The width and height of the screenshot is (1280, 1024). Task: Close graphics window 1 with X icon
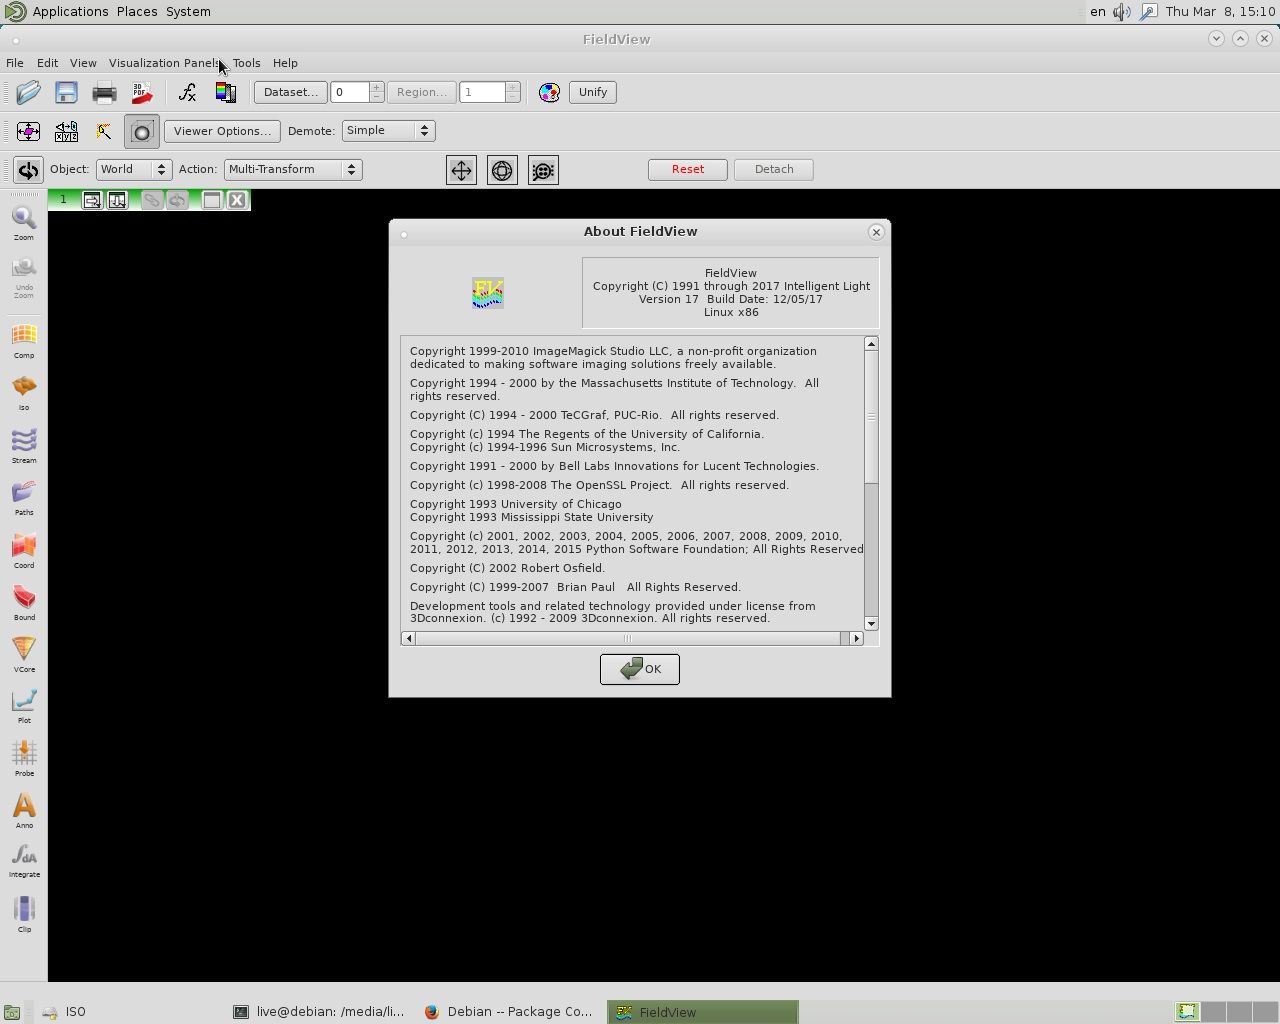click(237, 200)
